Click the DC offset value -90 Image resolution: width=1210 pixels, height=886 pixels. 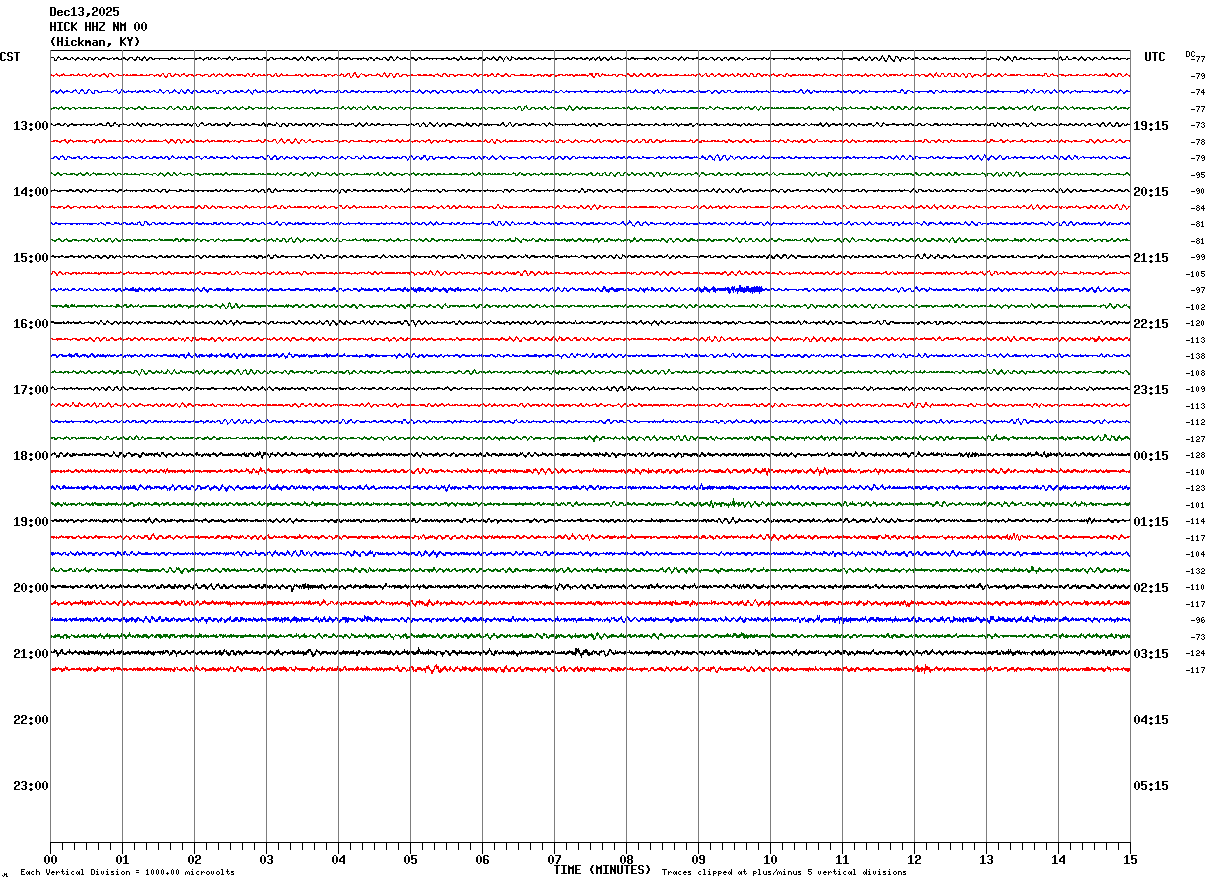coord(1196,191)
